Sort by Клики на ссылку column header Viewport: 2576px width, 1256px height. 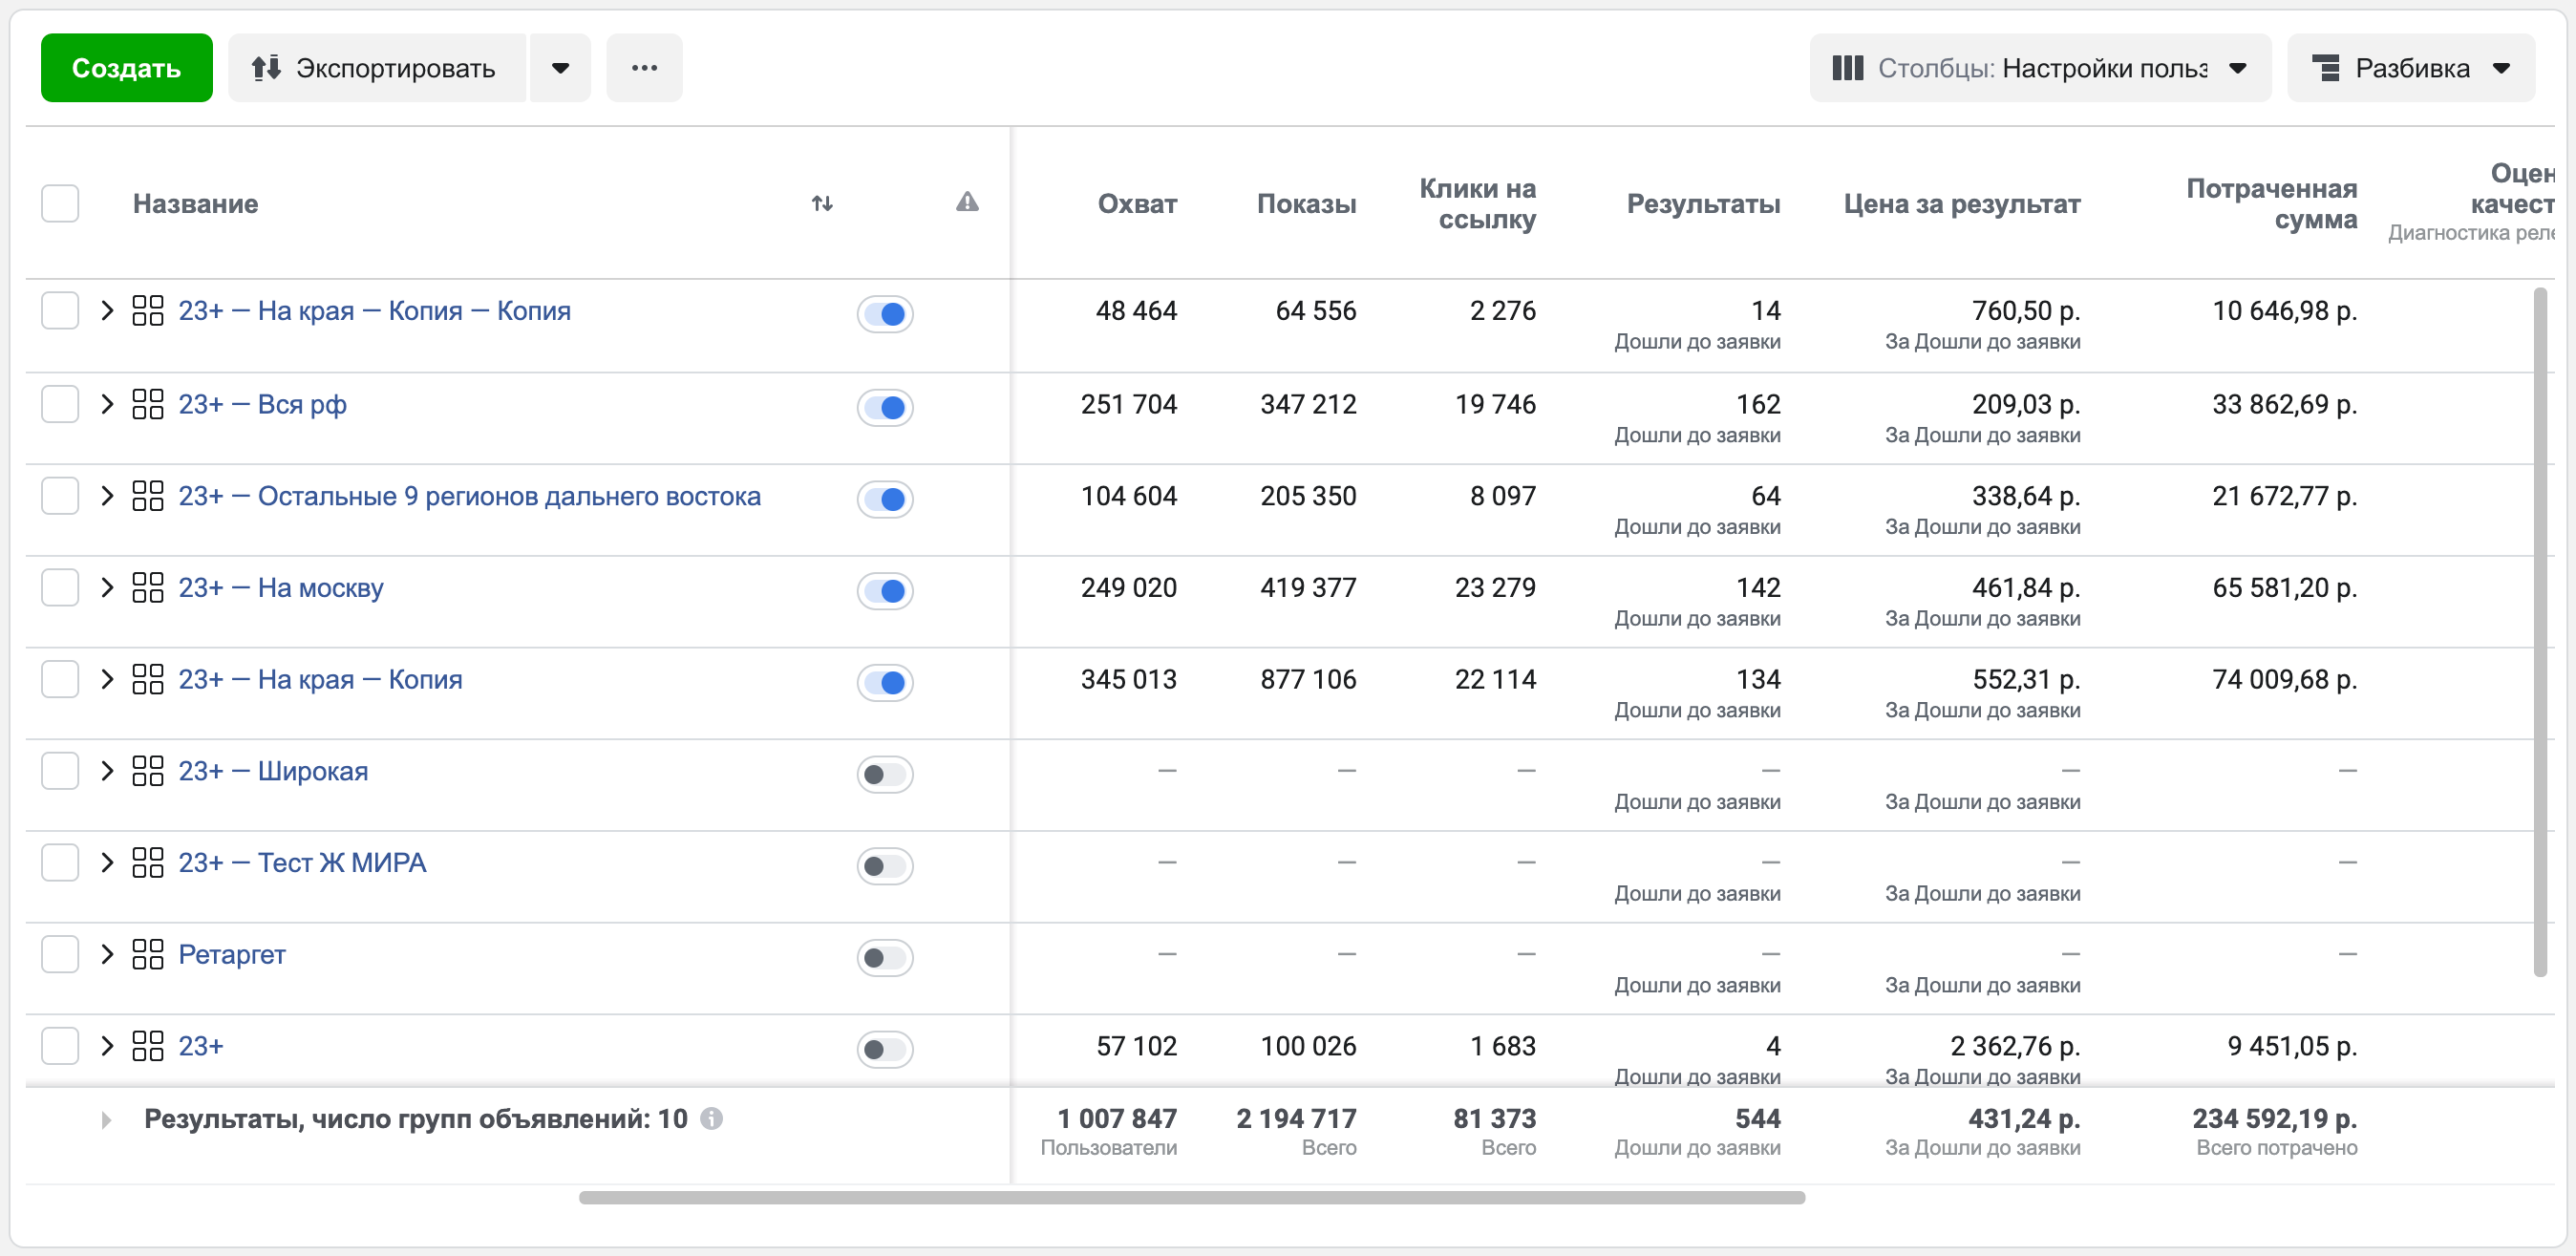pos(1477,203)
